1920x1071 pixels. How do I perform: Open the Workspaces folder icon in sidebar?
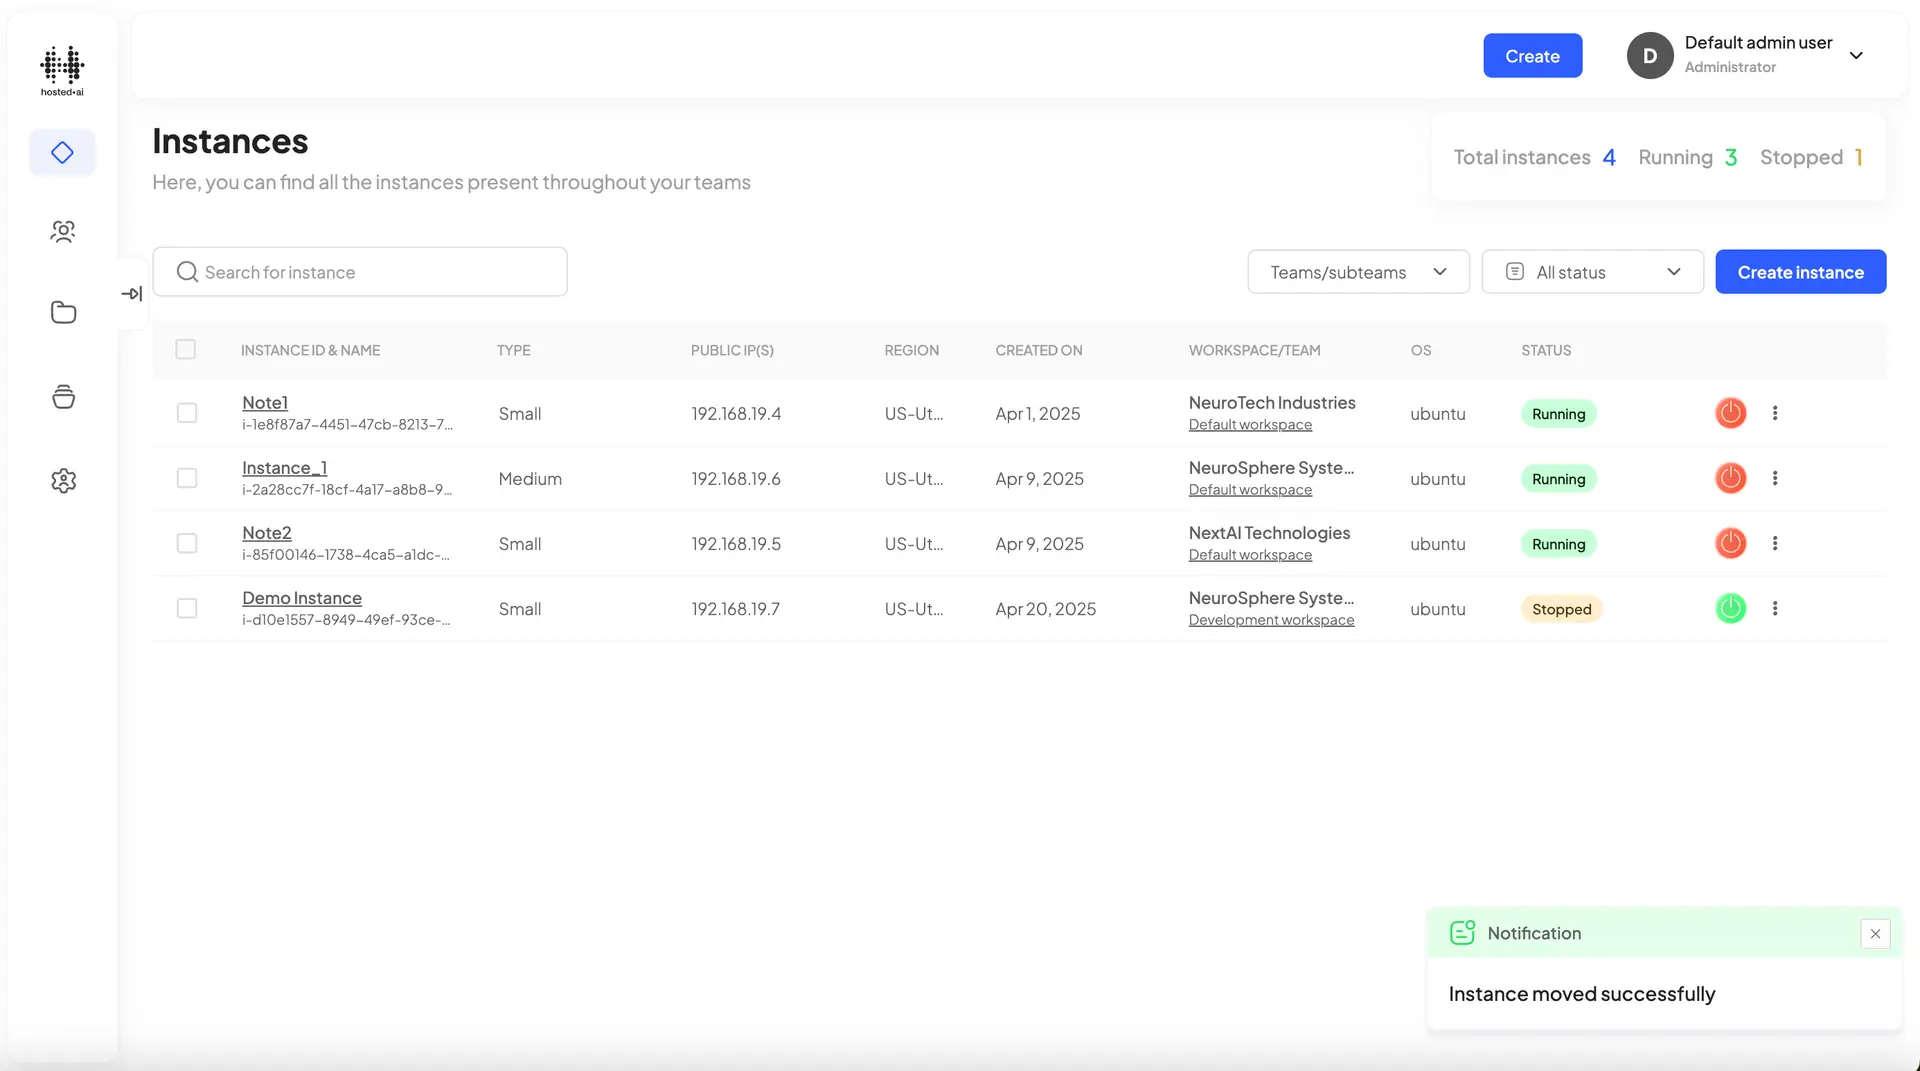[x=62, y=312]
